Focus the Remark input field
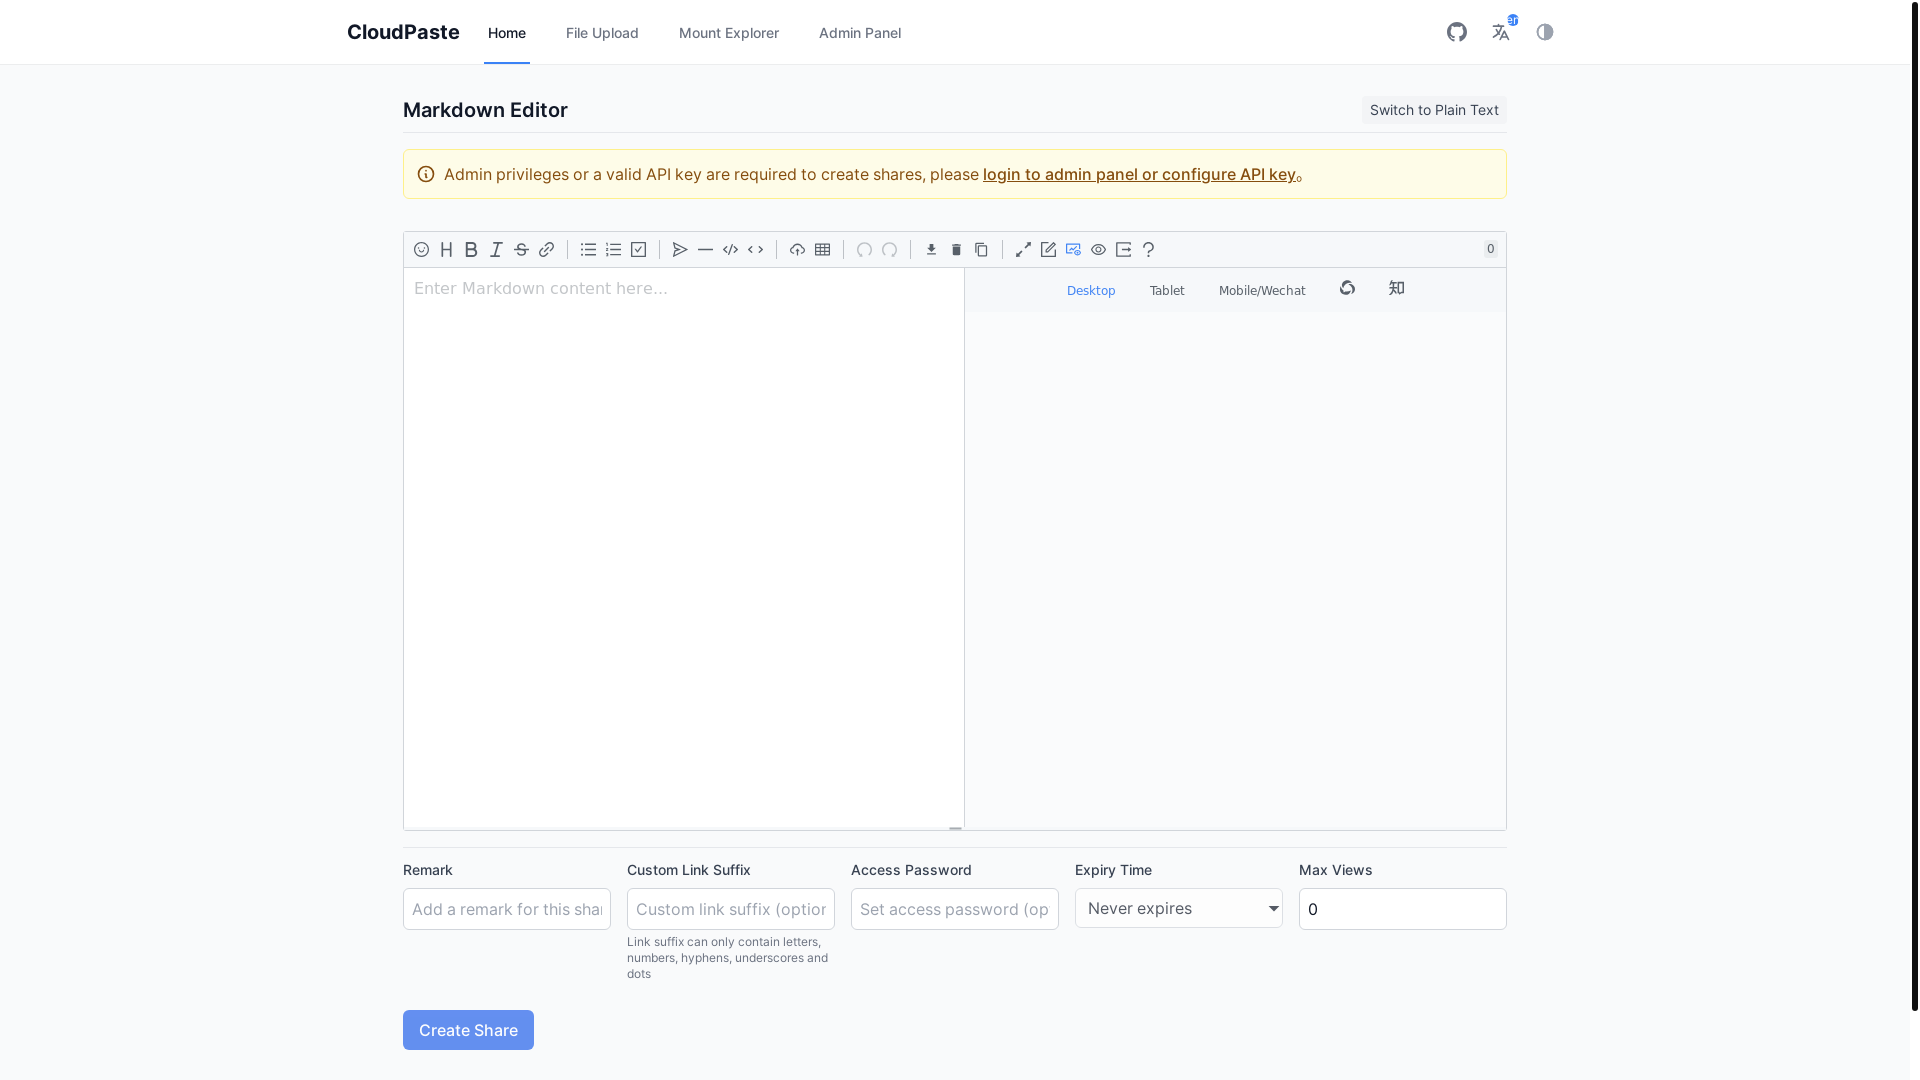The height and width of the screenshot is (1080, 1920). [x=507, y=909]
